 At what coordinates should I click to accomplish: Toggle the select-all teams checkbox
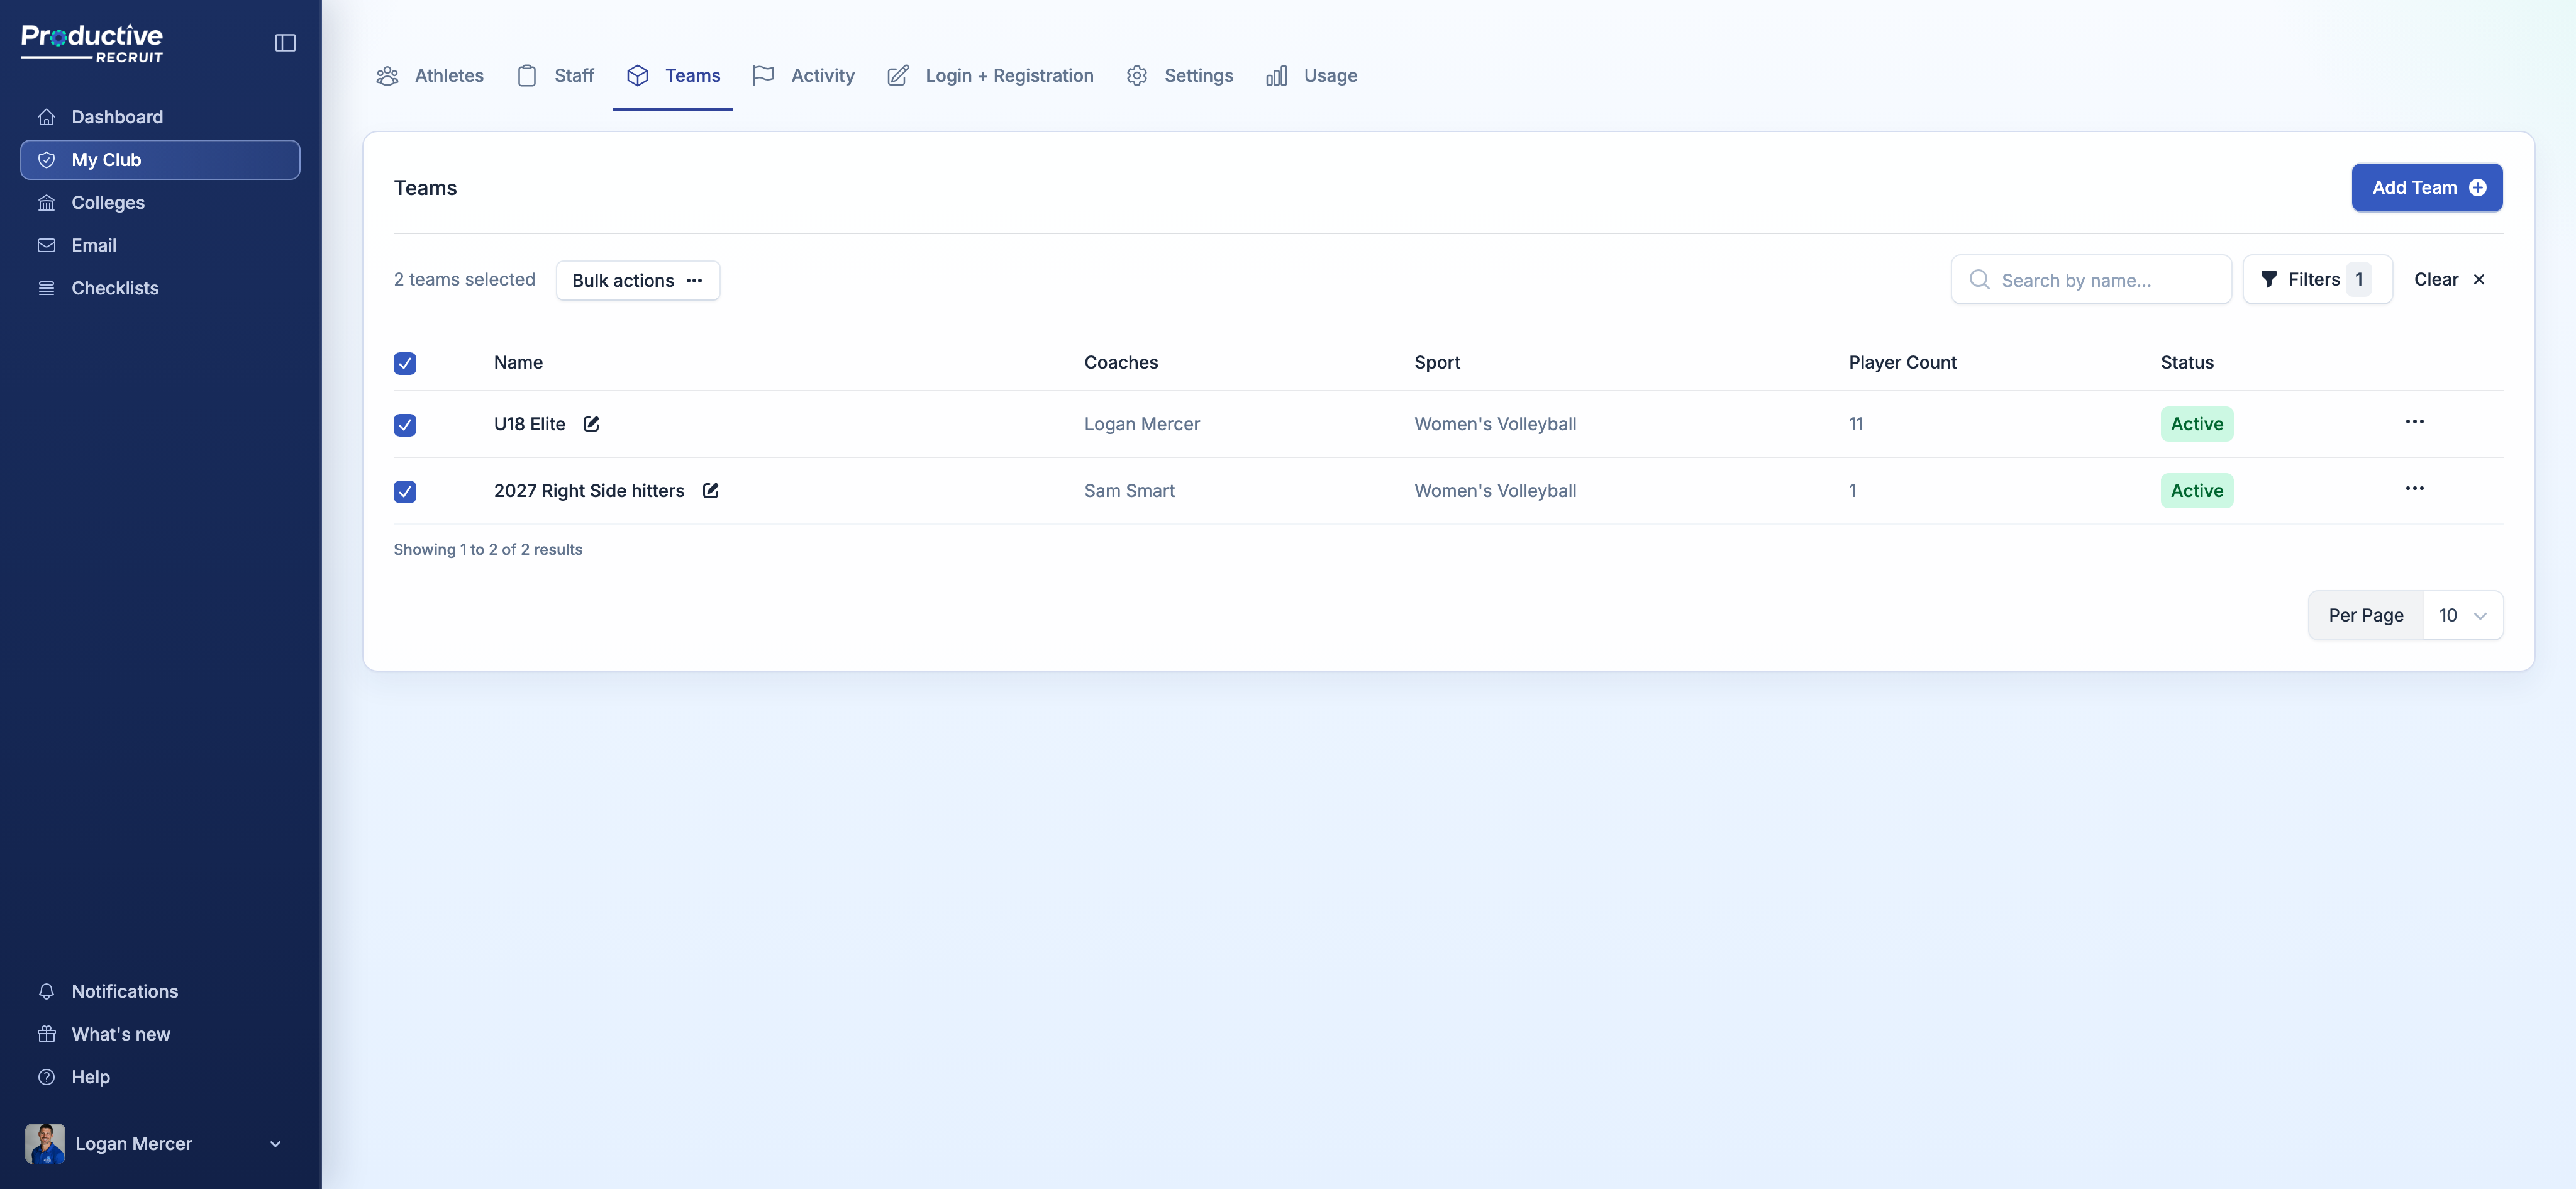tap(405, 363)
